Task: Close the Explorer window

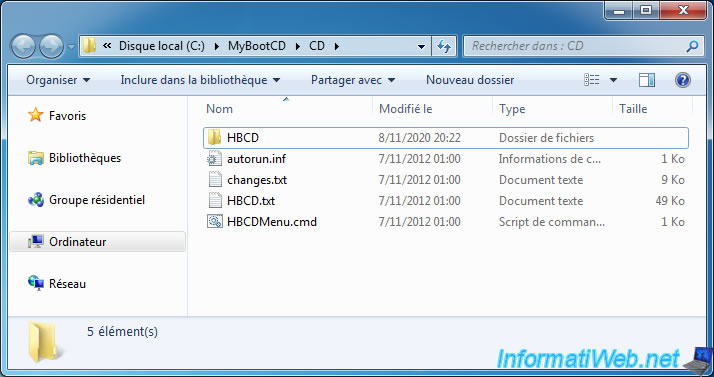Action: coord(683,10)
